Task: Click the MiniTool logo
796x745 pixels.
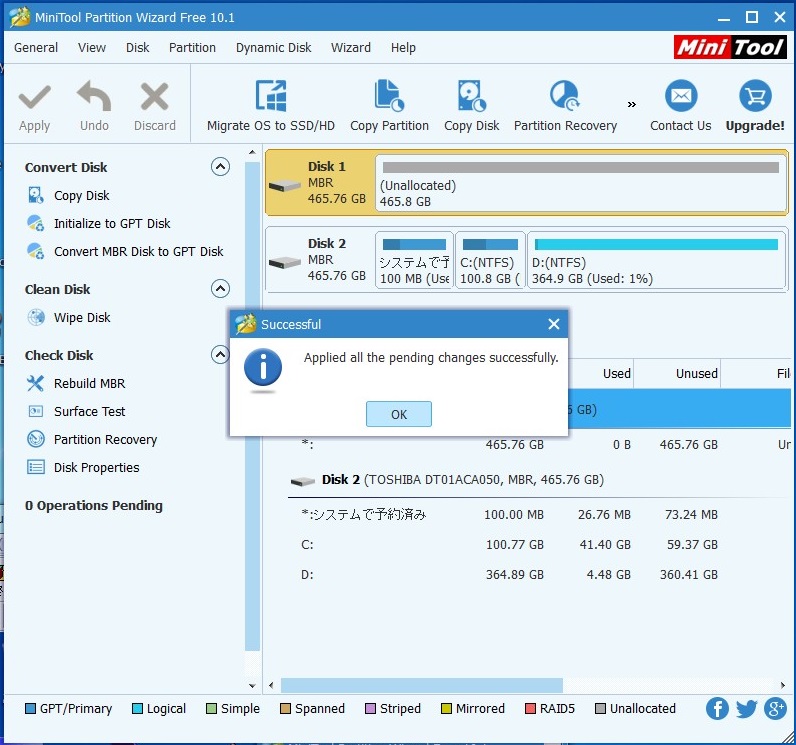Action: pyautogui.click(x=730, y=47)
